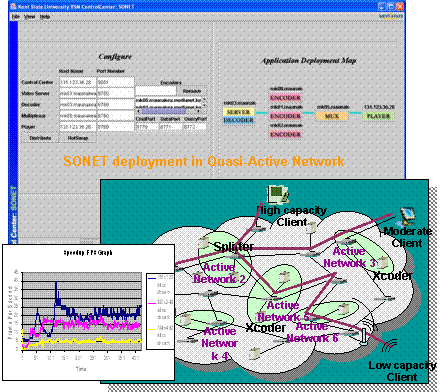This screenshot has width=448, height=392.
Task: Click the SERVER node in deployment map
Action: point(238,112)
